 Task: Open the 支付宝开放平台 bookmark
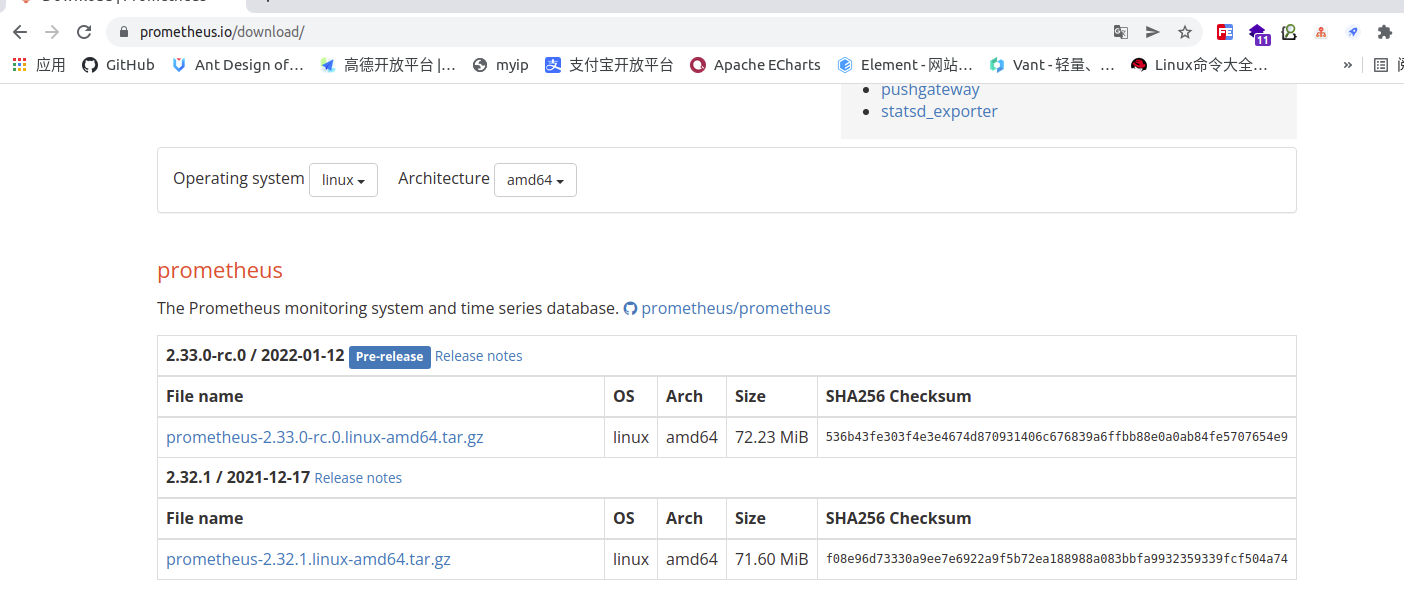click(609, 65)
